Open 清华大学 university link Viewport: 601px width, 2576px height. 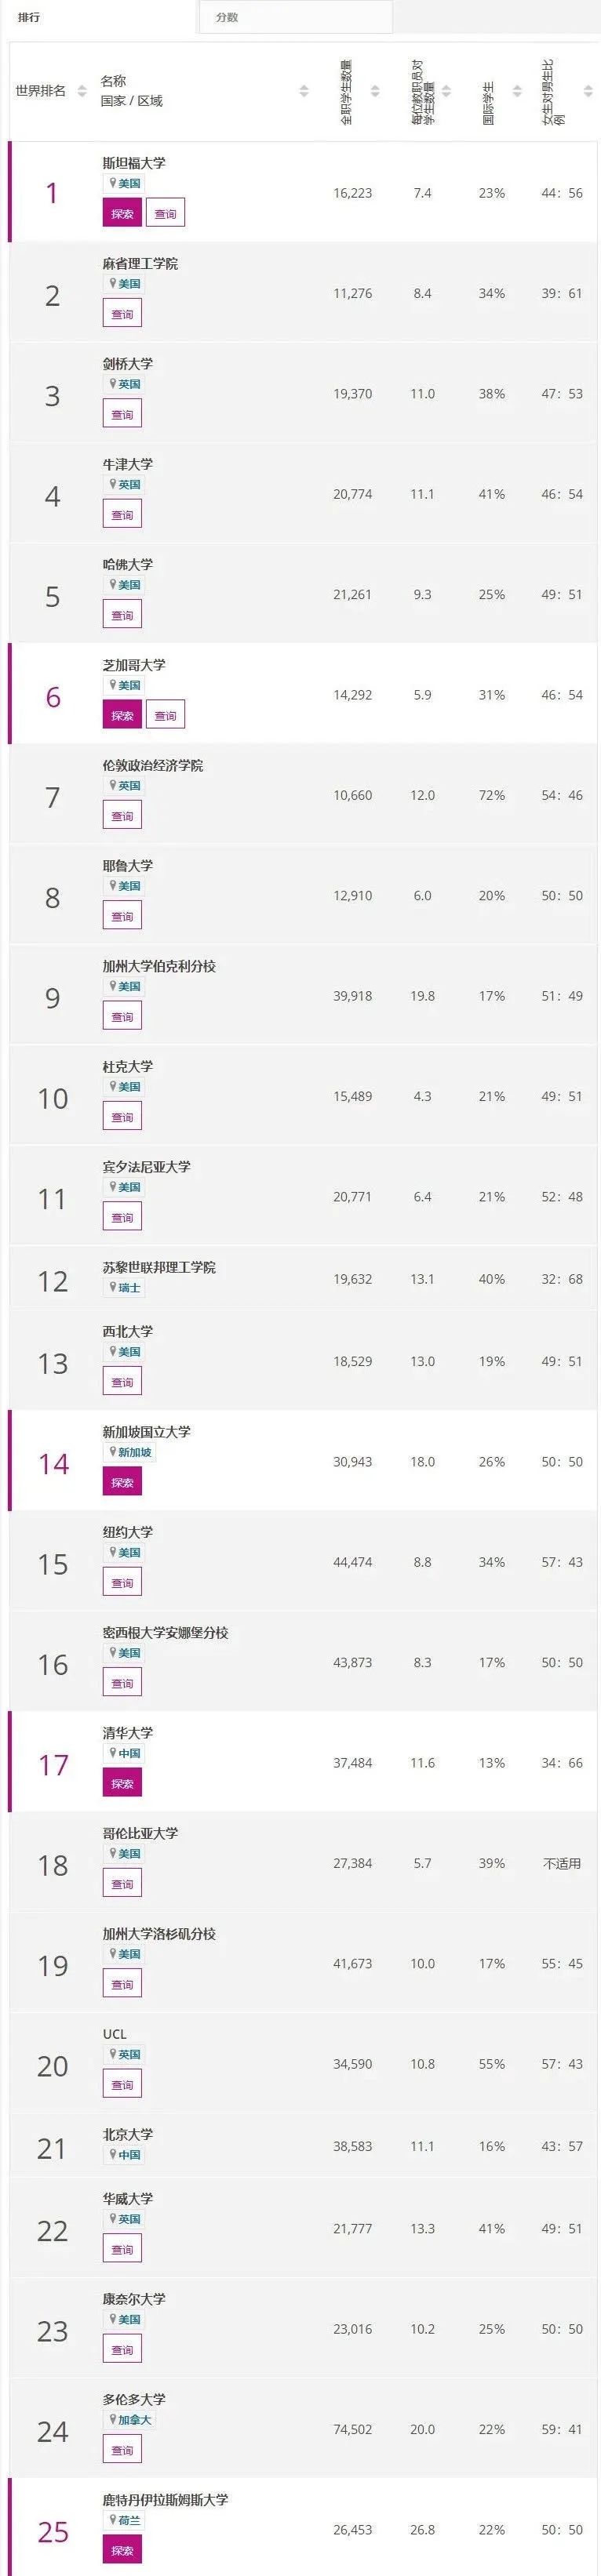[x=128, y=1732]
